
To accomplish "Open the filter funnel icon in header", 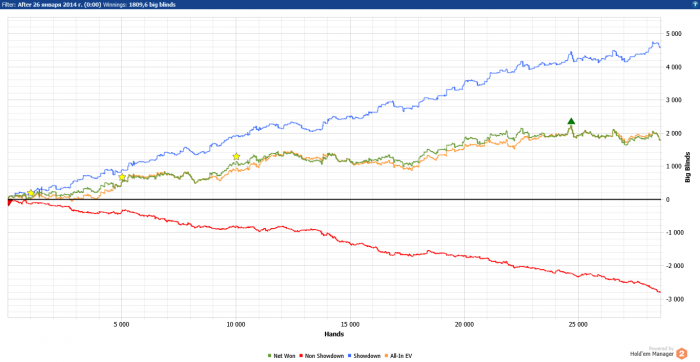I will click(x=696, y=4).
